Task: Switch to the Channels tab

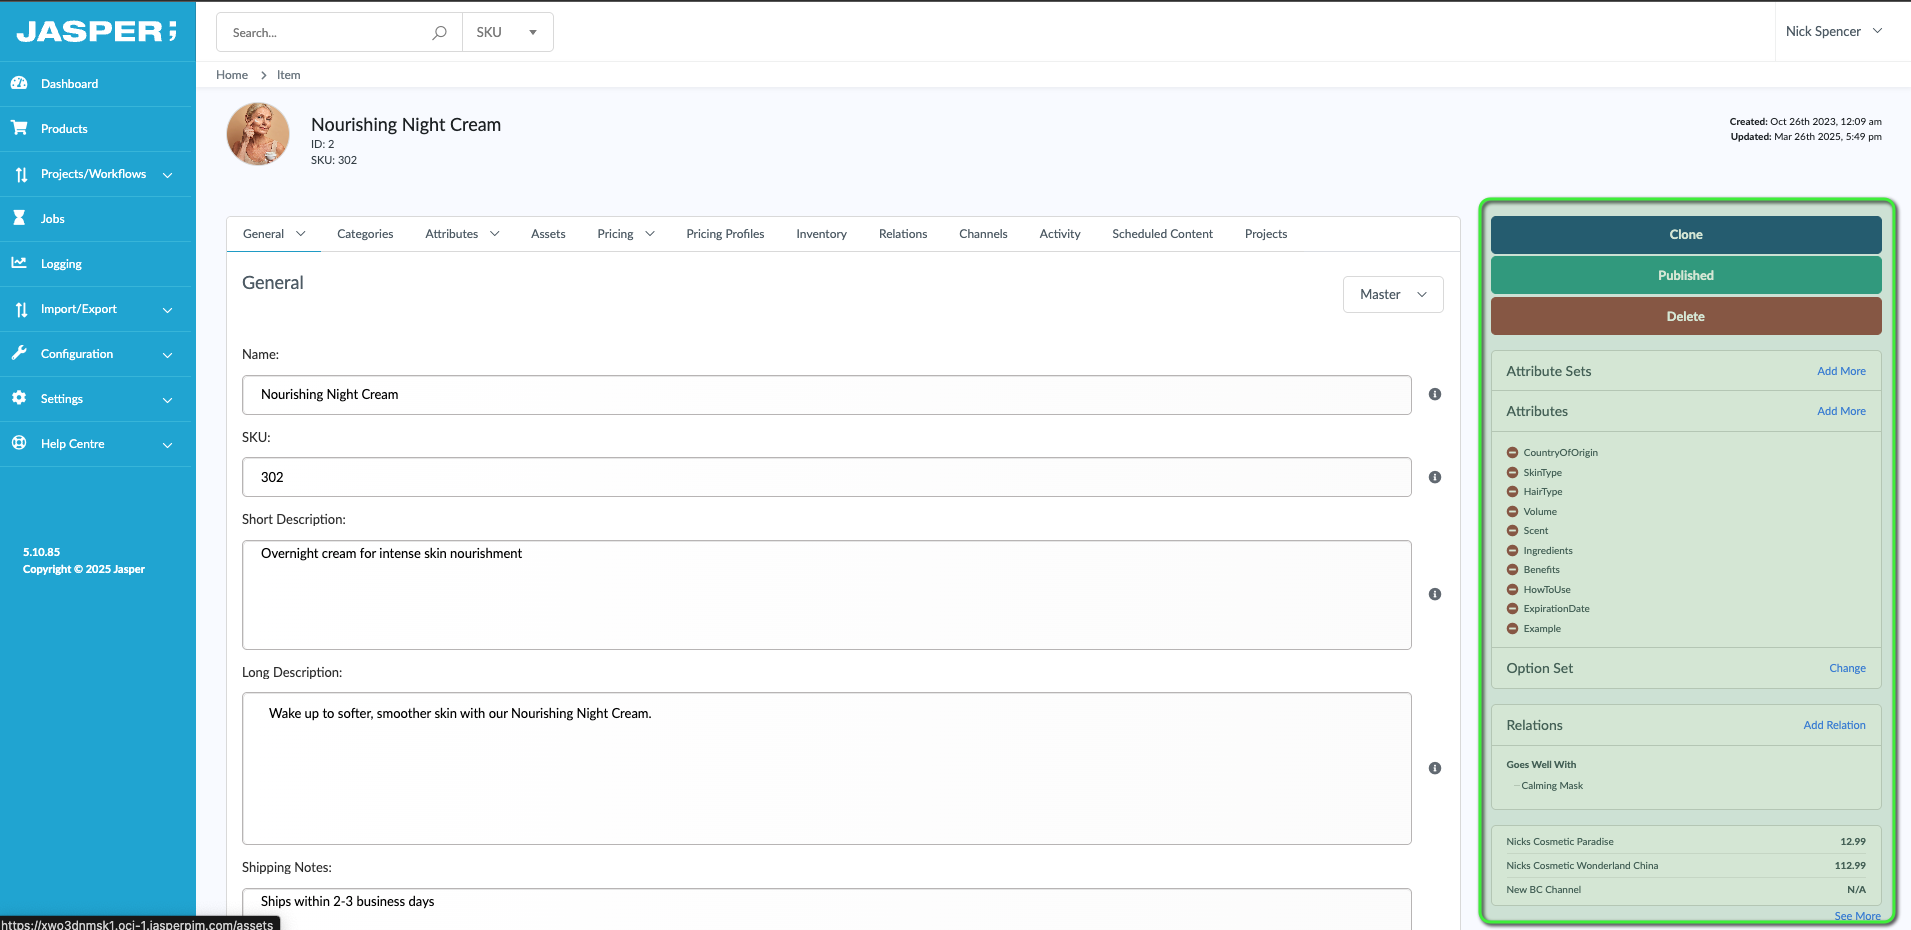Action: pyautogui.click(x=982, y=234)
